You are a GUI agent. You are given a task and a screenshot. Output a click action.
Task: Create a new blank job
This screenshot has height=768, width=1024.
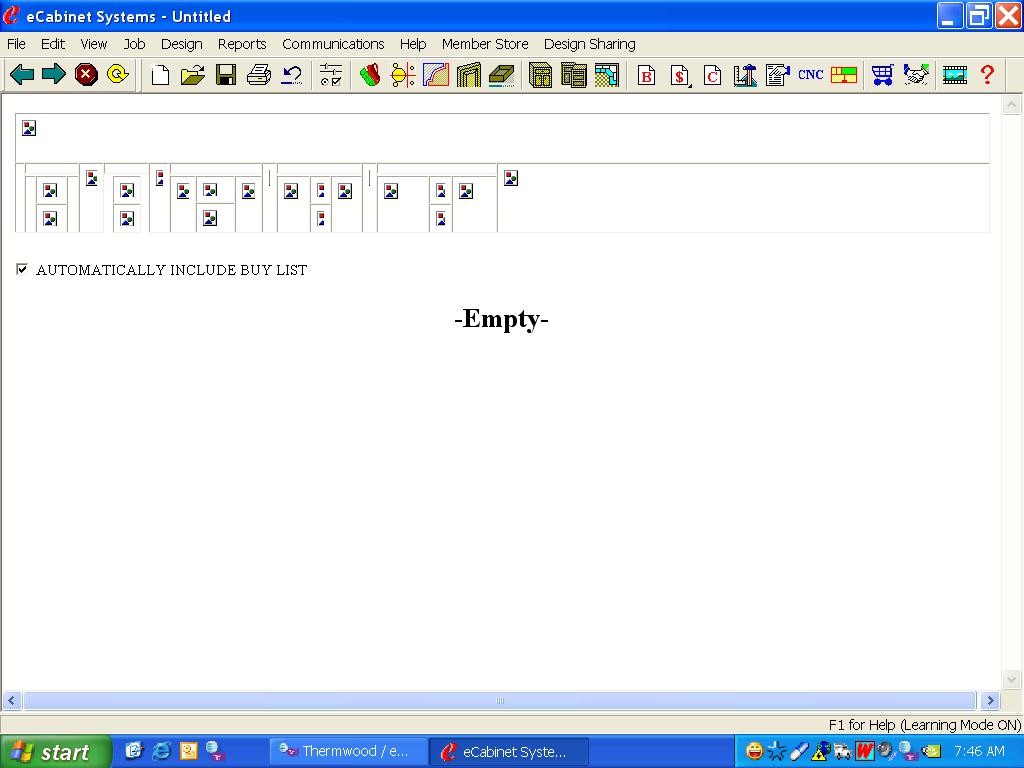click(160, 75)
